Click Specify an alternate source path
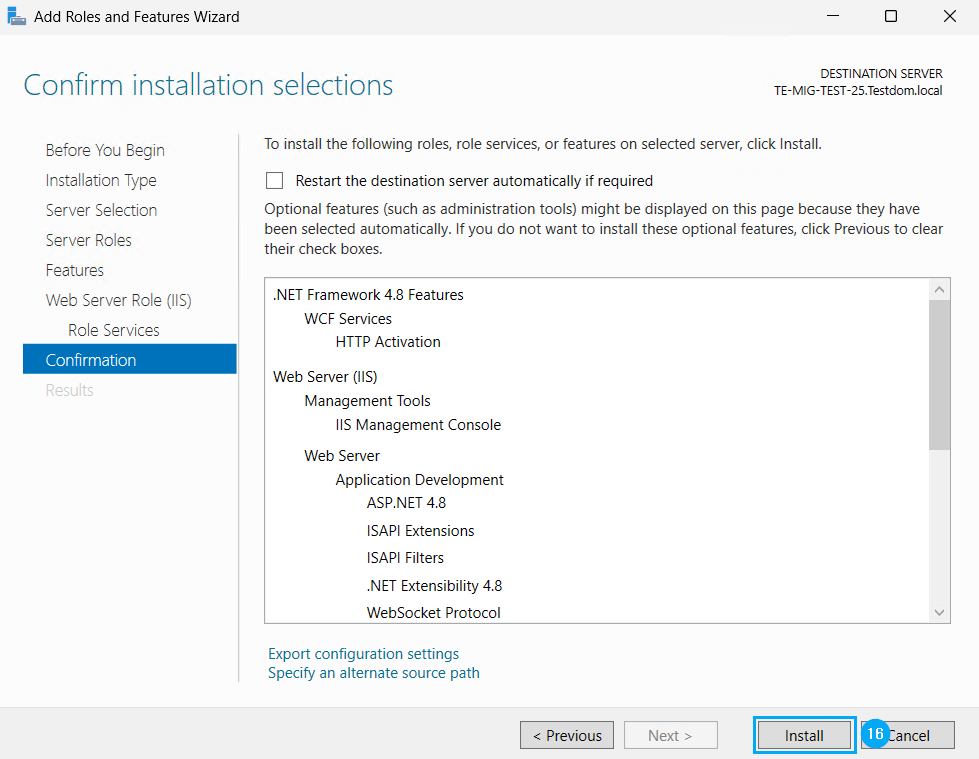979x759 pixels. (x=373, y=673)
